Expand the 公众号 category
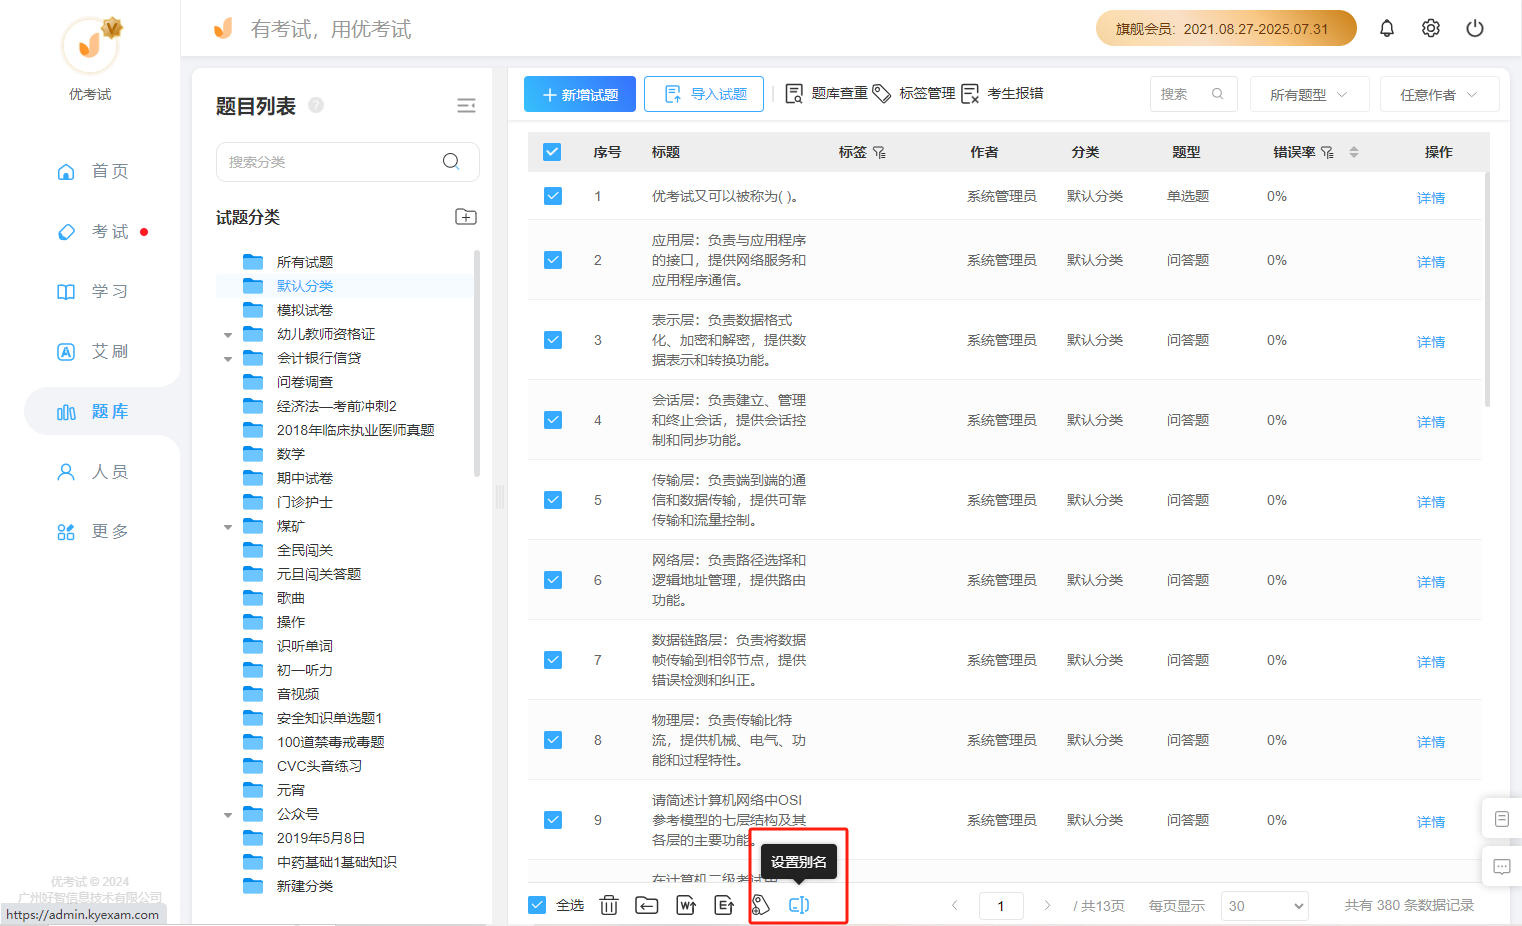Image resolution: width=1522 pixels, height=926 pixels. [228, 815]
